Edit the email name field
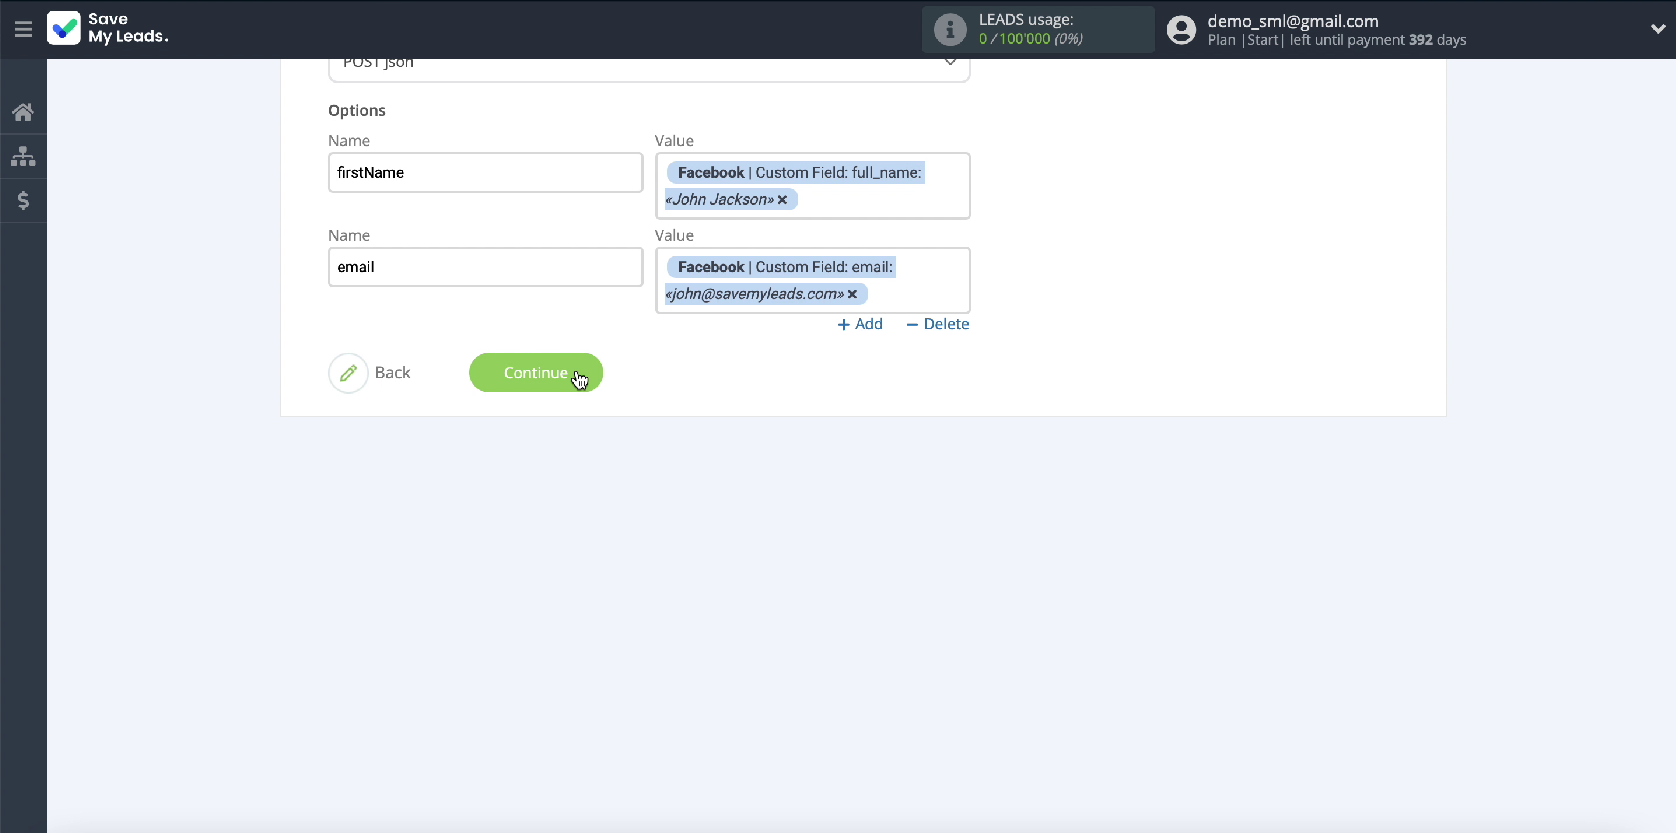 pyautogui.click(x=485, y=267)
